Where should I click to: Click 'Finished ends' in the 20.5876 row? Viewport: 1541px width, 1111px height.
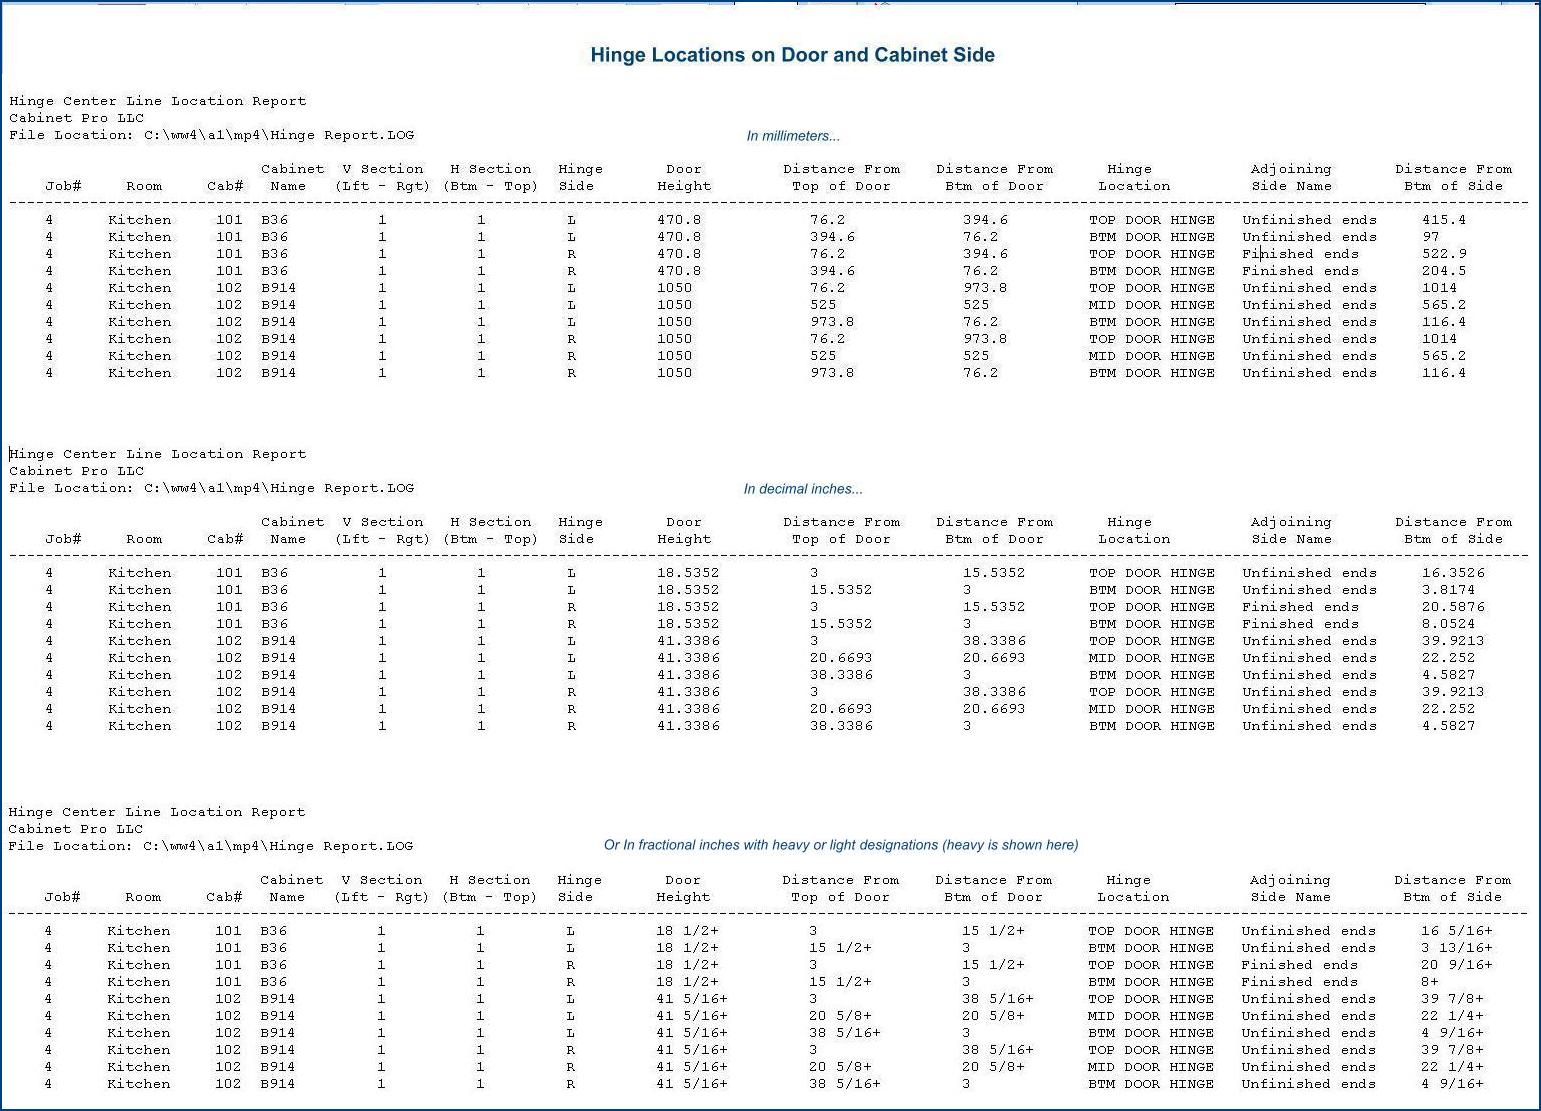(1300, 607)
